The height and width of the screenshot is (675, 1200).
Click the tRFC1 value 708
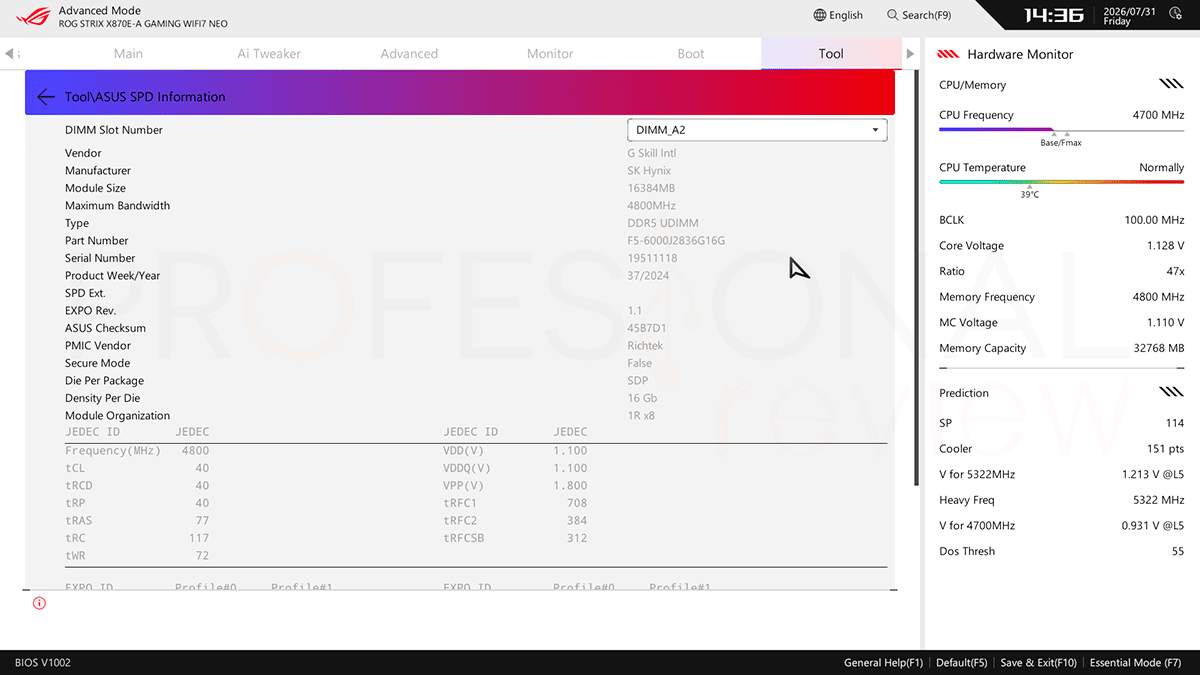(x=577, y=503)
